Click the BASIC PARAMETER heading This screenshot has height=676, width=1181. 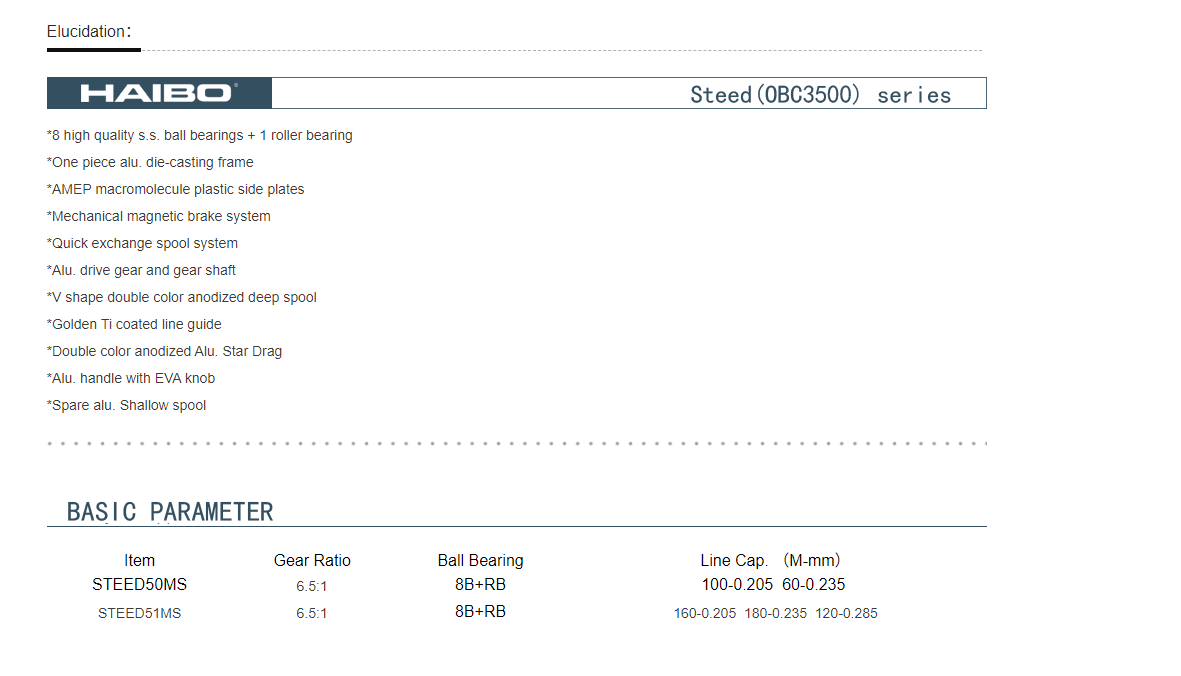(x=170, y=512)
